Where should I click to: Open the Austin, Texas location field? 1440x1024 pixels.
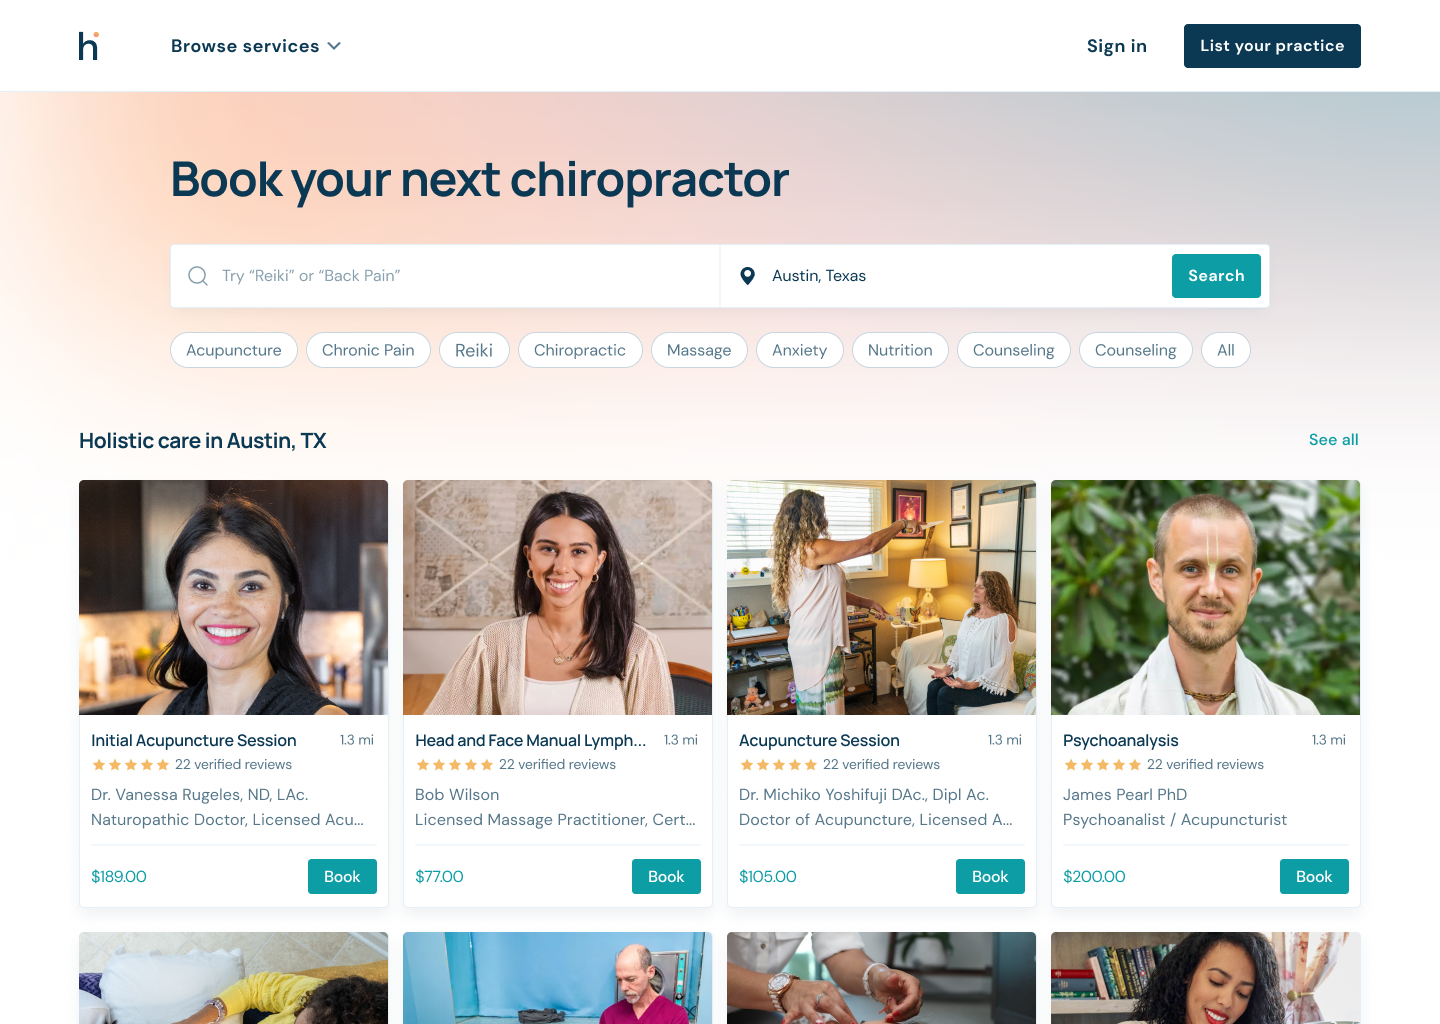[945, 276]
